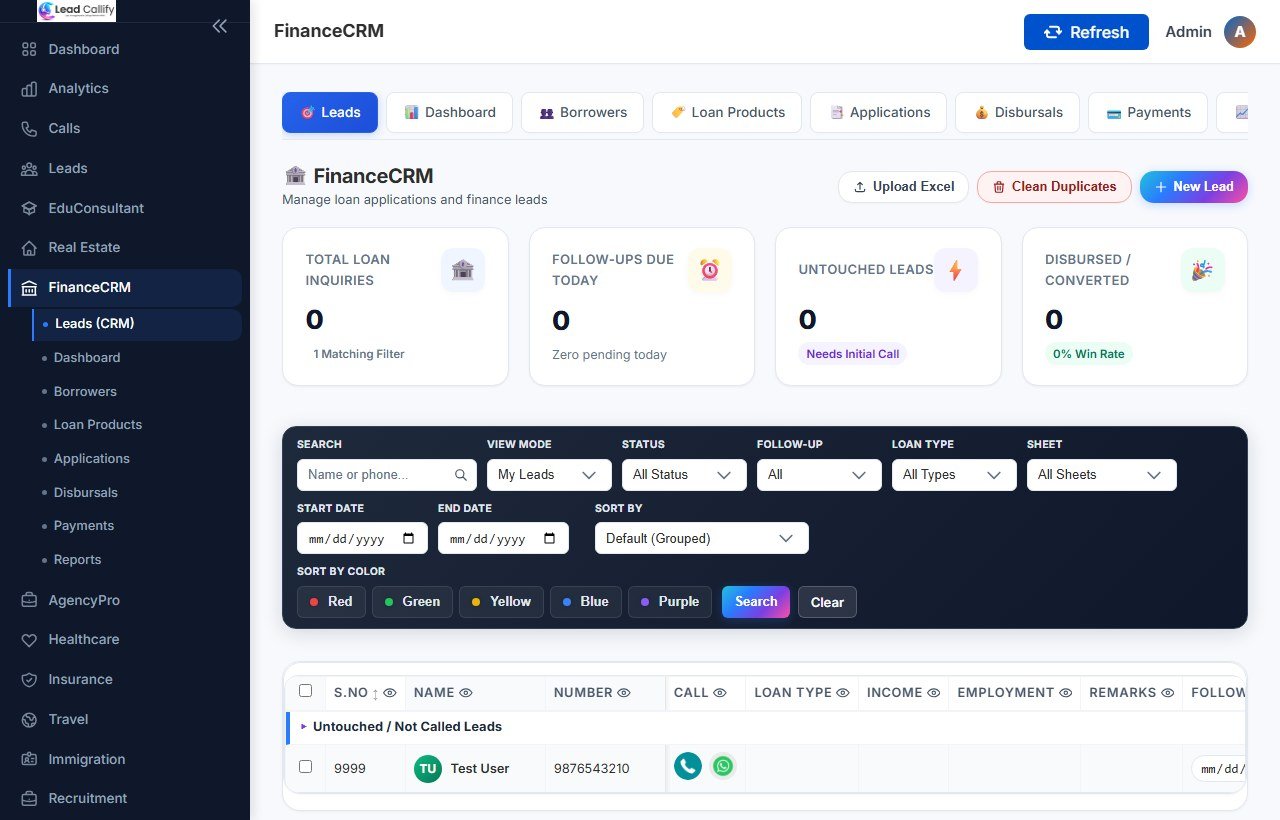The image size is (1280, 820).
Task: Toggle visibility of the LOAN TYPE column
Action: coord(843,692)
